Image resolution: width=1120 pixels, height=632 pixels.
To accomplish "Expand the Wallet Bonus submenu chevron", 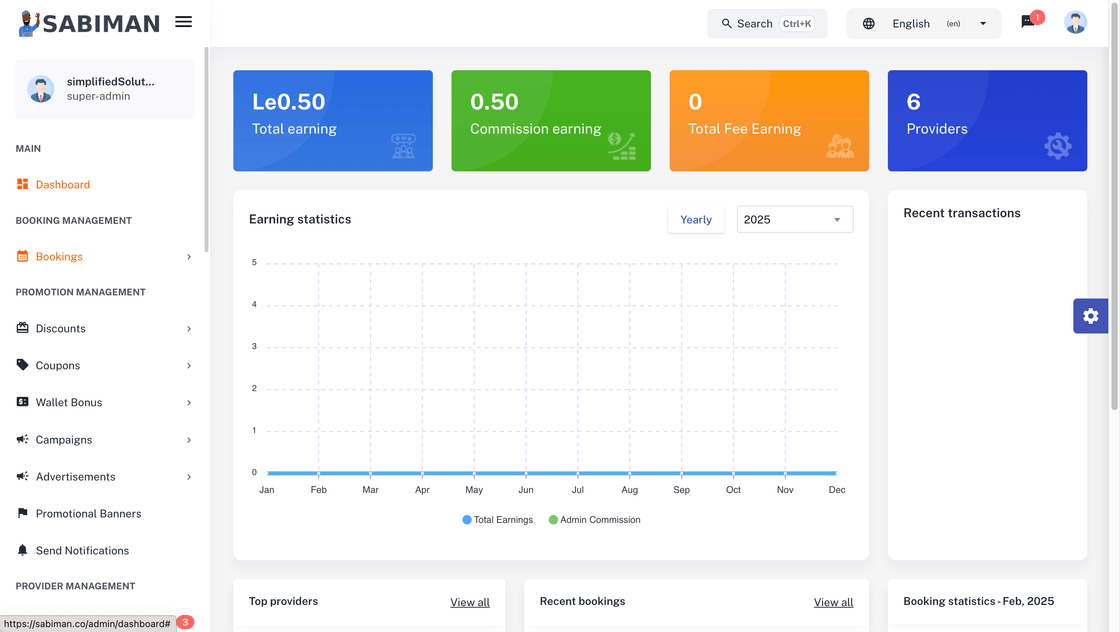I will click(x=189, y=403).
